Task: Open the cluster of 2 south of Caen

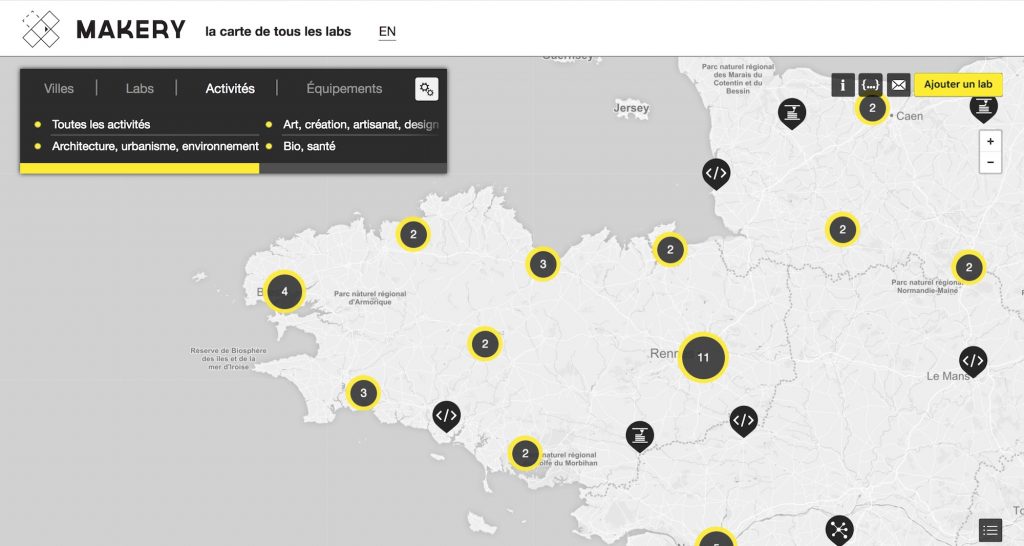Action: pyautogui.click(x=842, y=229)
